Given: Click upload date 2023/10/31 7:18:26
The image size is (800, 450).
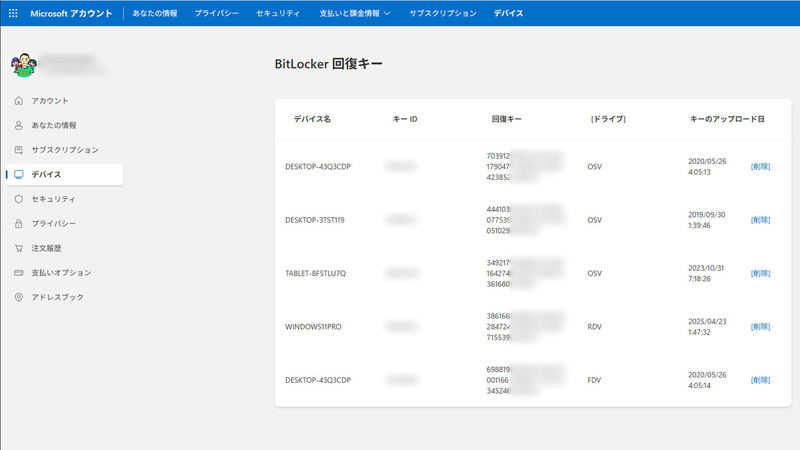Looking at the screenshot, I should (706, 273).
